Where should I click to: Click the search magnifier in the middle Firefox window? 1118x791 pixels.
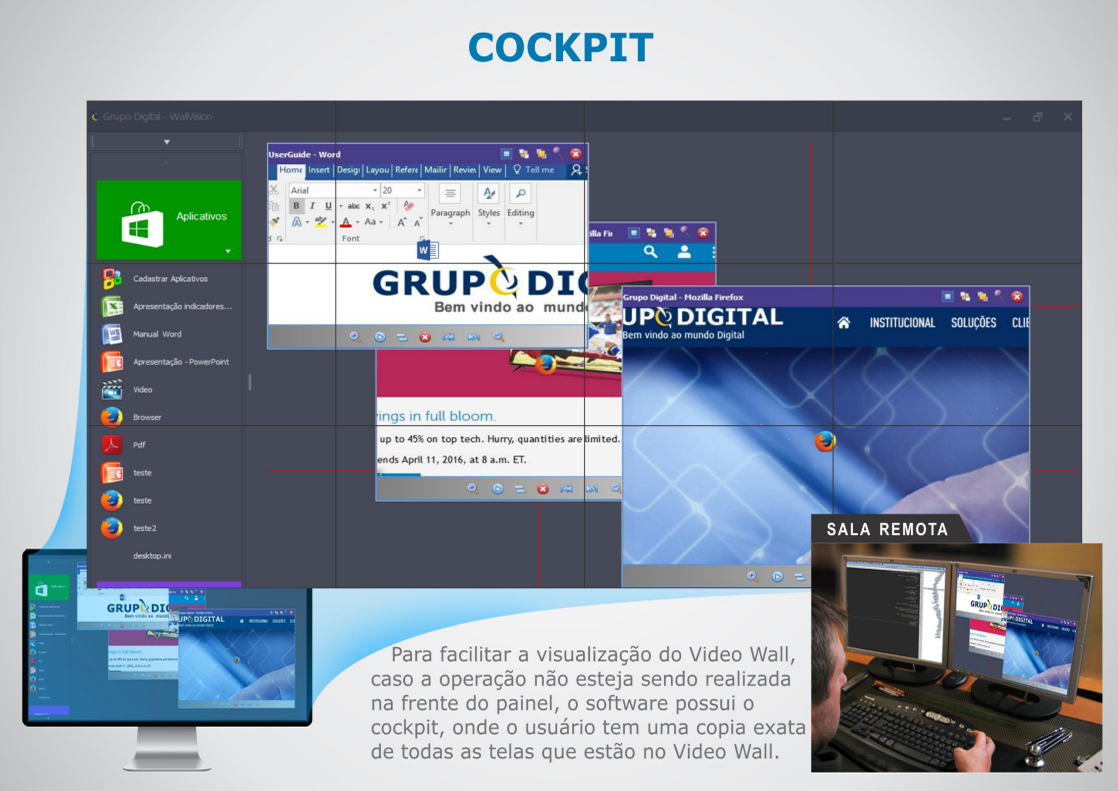tap(650, 252)
